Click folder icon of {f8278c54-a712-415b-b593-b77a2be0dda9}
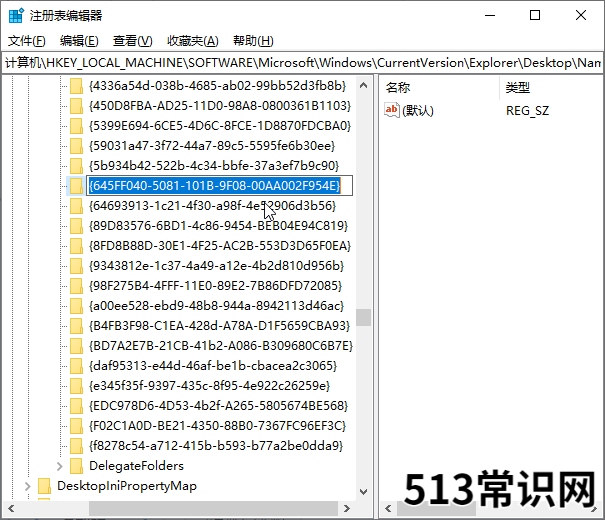The width and height of the screenshot is (605, 520). (x=76, y=446)
